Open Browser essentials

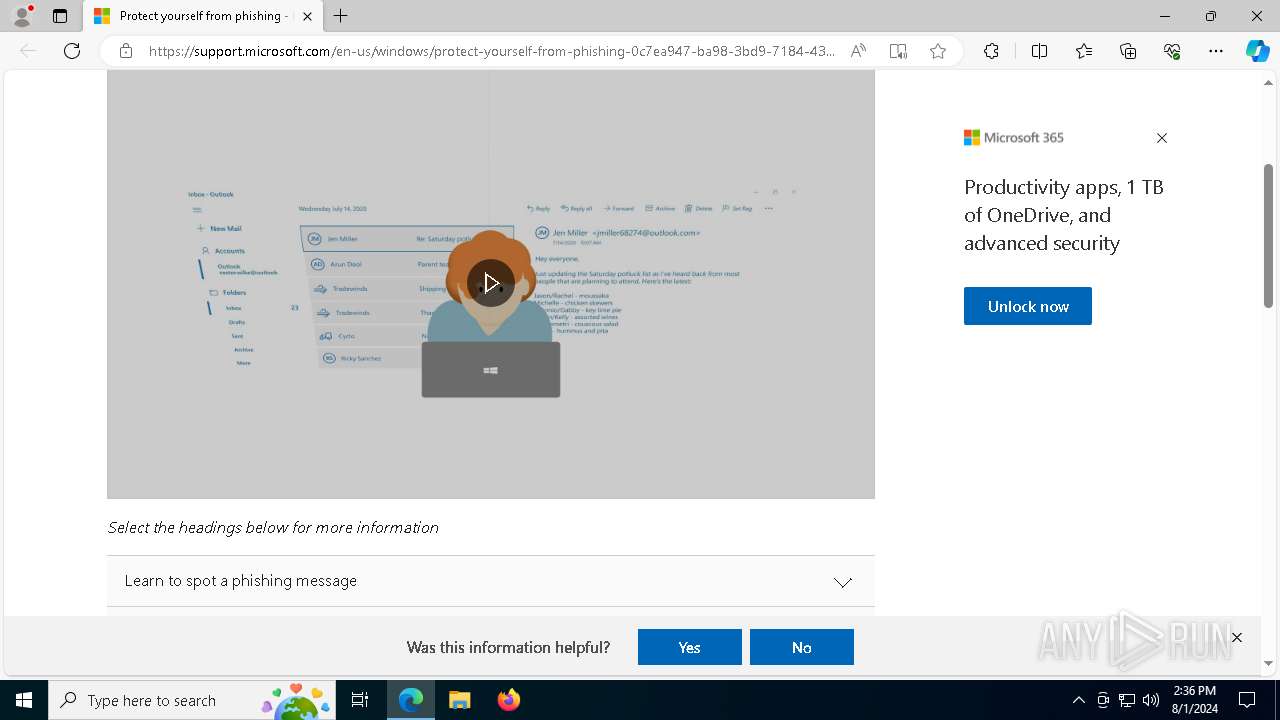pos(1172,51)
